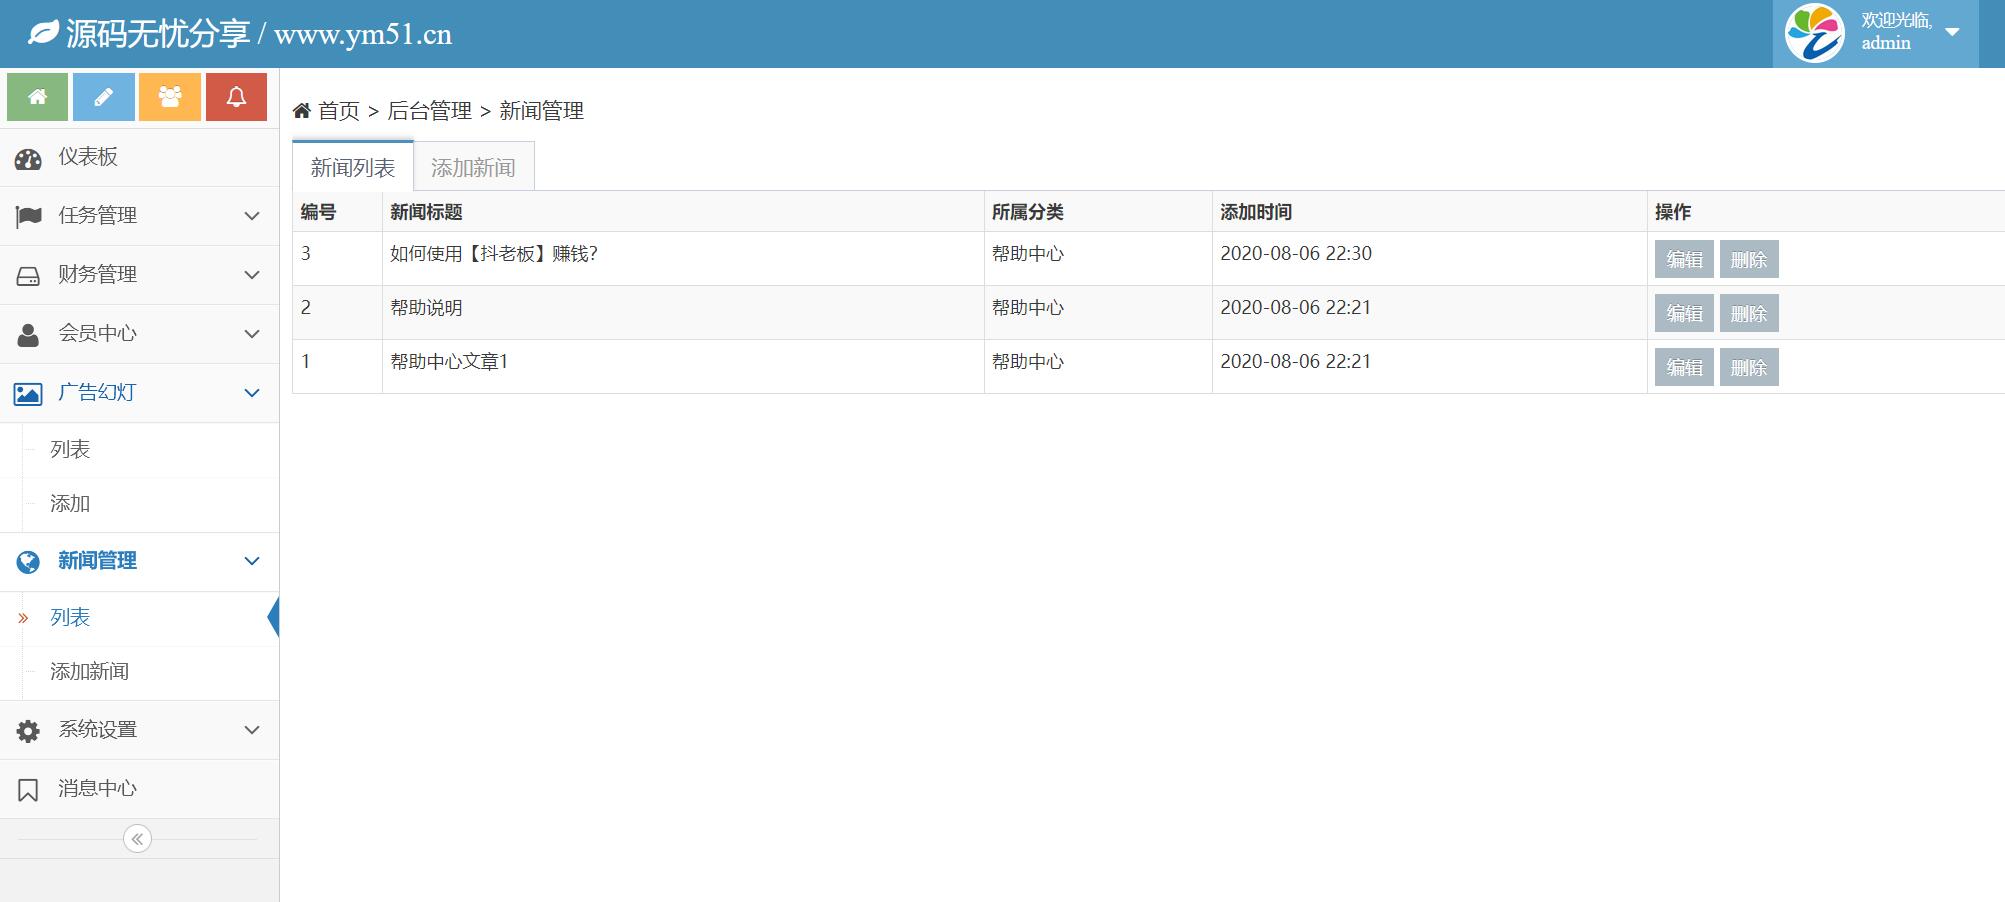Viewport: 2005px width, 902px height.
Task: Expand the 会员中心 menu chevron
Action: (252, 334)
